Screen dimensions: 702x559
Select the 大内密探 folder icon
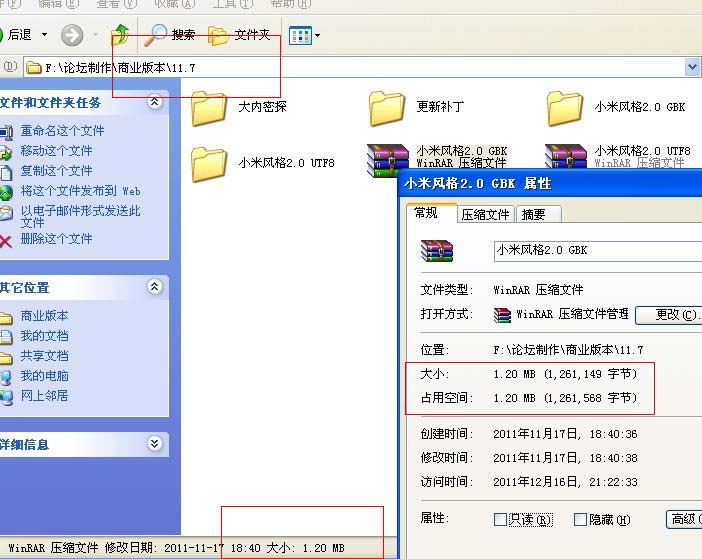(209, 108)
